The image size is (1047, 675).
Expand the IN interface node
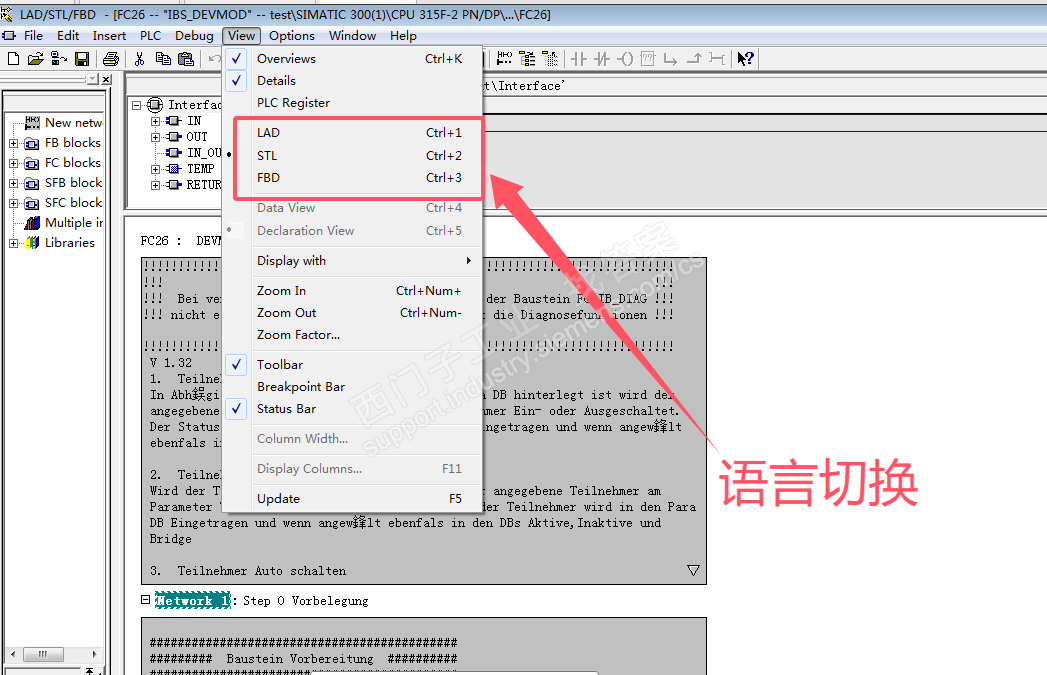pos(156,122)
